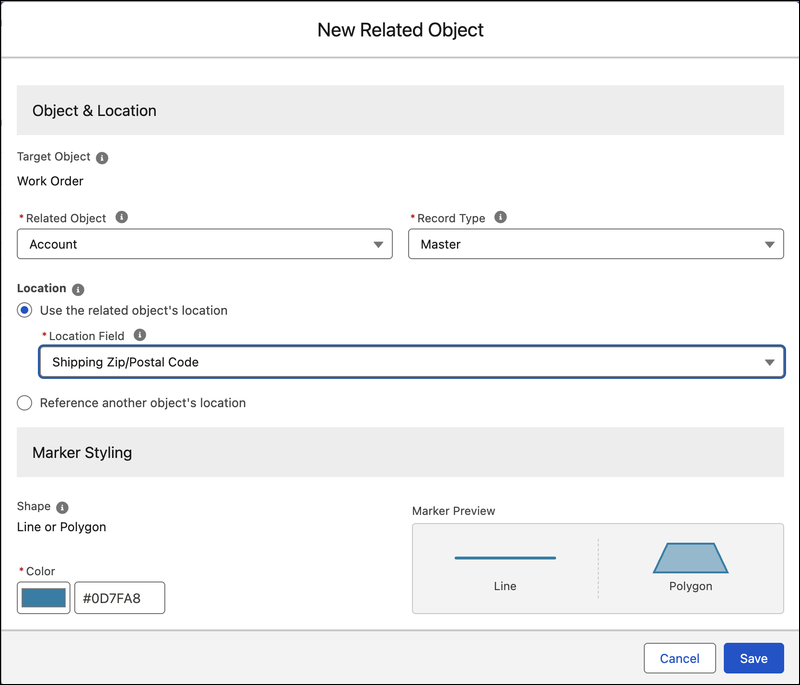800x685 pixels.
Task: Click the Target Object info icon
Action: [x=102, y=158]
